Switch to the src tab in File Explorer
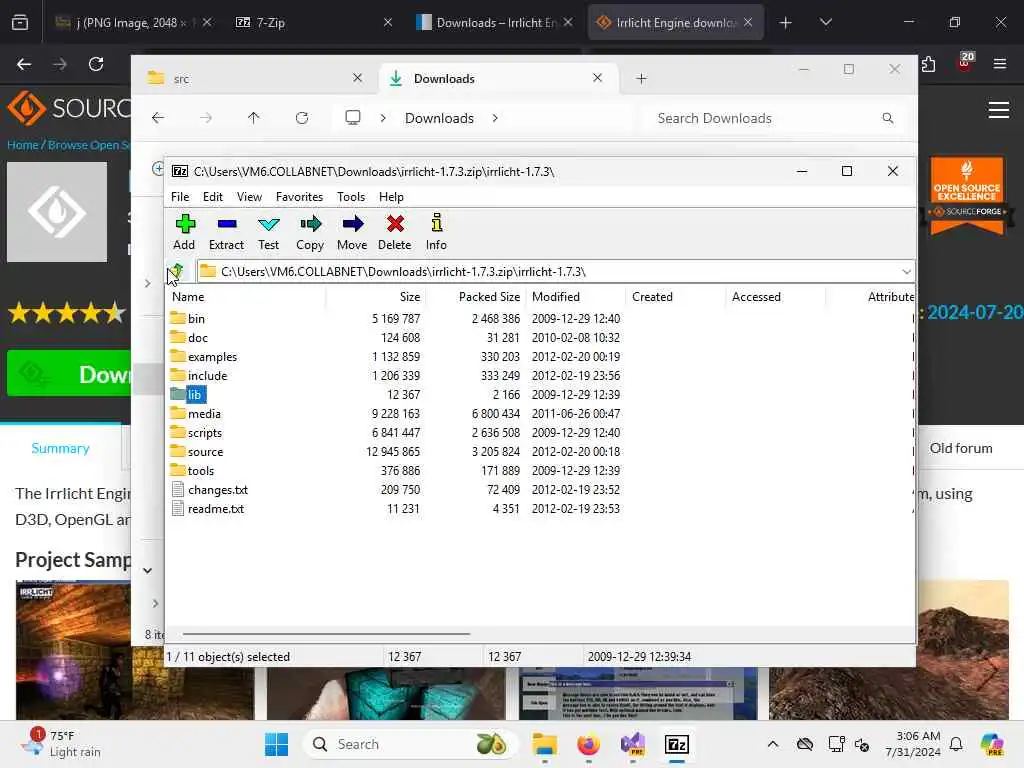This screenshot has width=1024, height=768. click(x=255, y=78)
